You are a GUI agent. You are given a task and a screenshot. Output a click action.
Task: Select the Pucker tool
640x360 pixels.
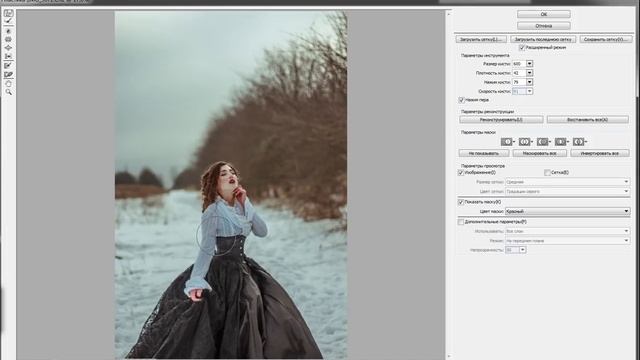tap(8, 40)
